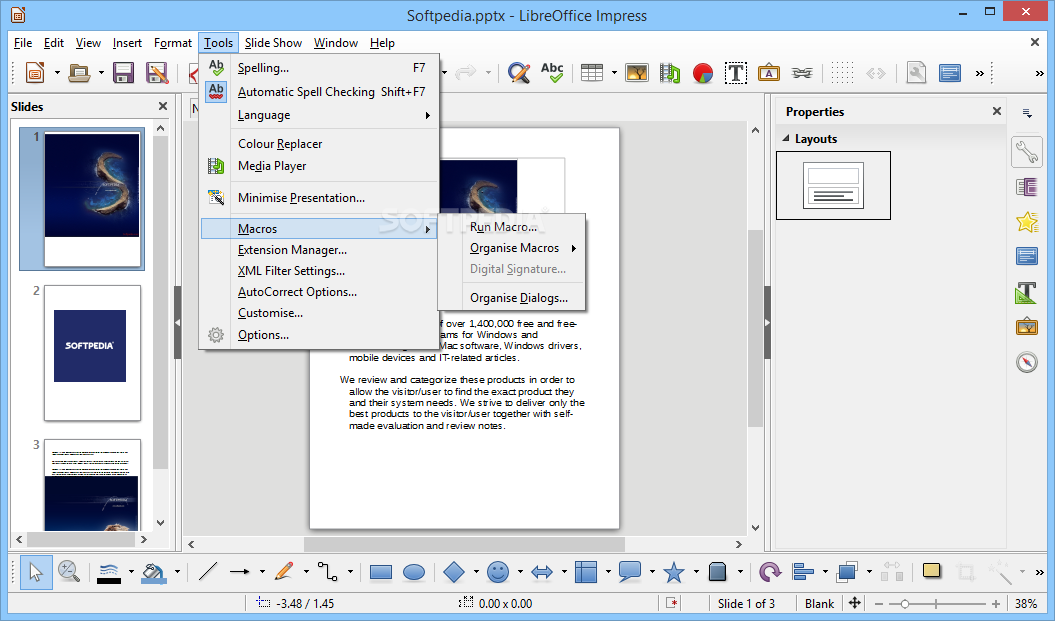Open line color dropdown arrow
This screenshot has width=1055, height=621.
(131, 572)
